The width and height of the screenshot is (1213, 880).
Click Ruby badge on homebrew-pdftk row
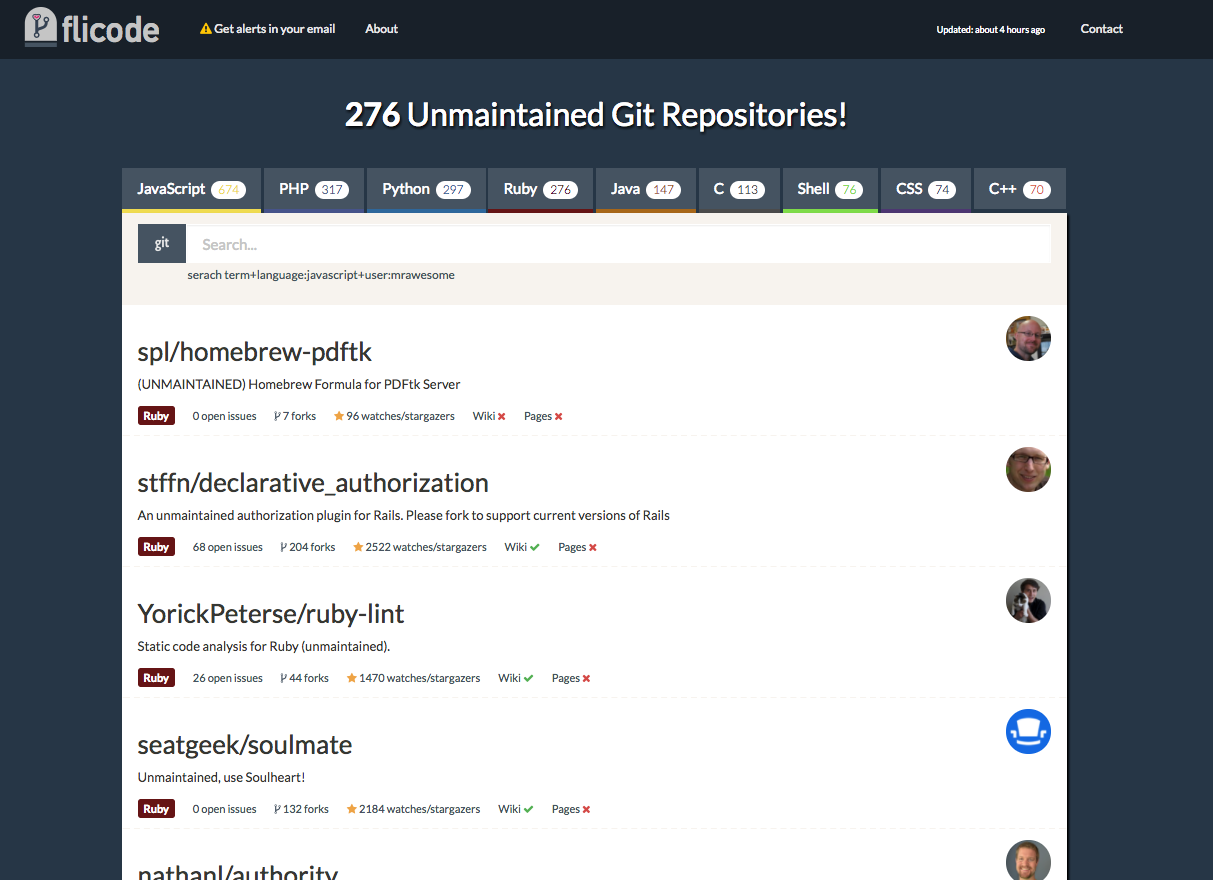click(156, 416)
